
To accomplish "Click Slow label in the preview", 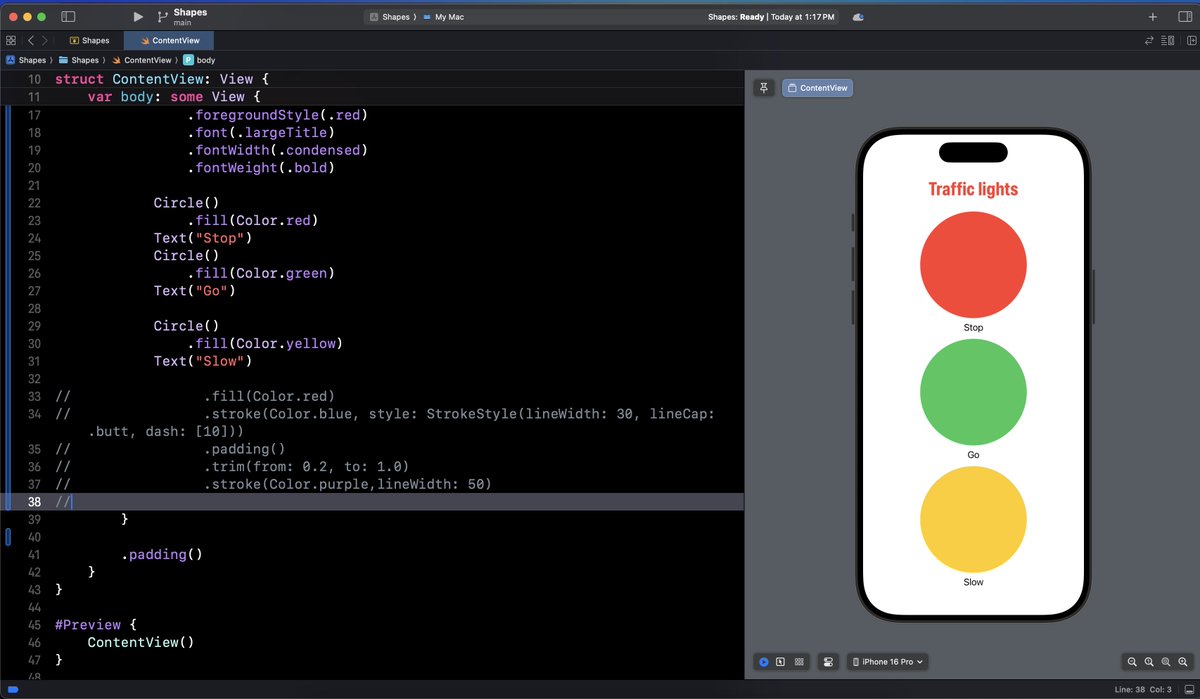I will [x=973, y=582].
